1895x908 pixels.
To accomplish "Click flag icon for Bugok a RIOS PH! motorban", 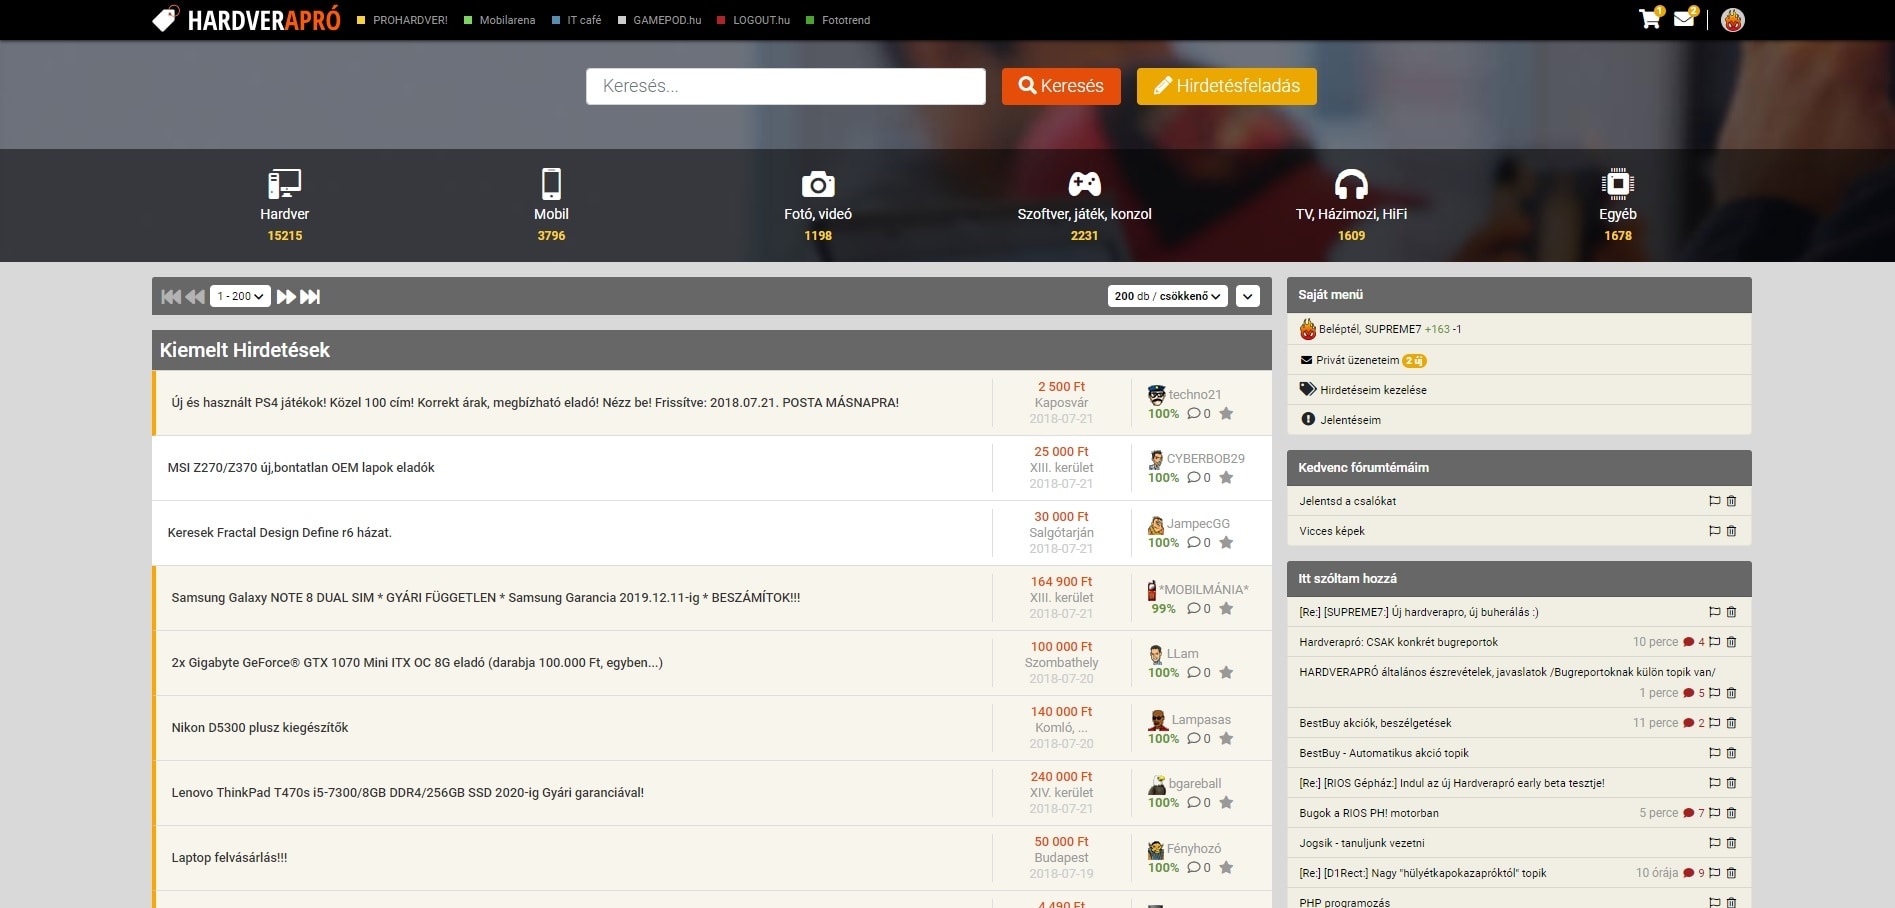I will tap(1715, 813).
